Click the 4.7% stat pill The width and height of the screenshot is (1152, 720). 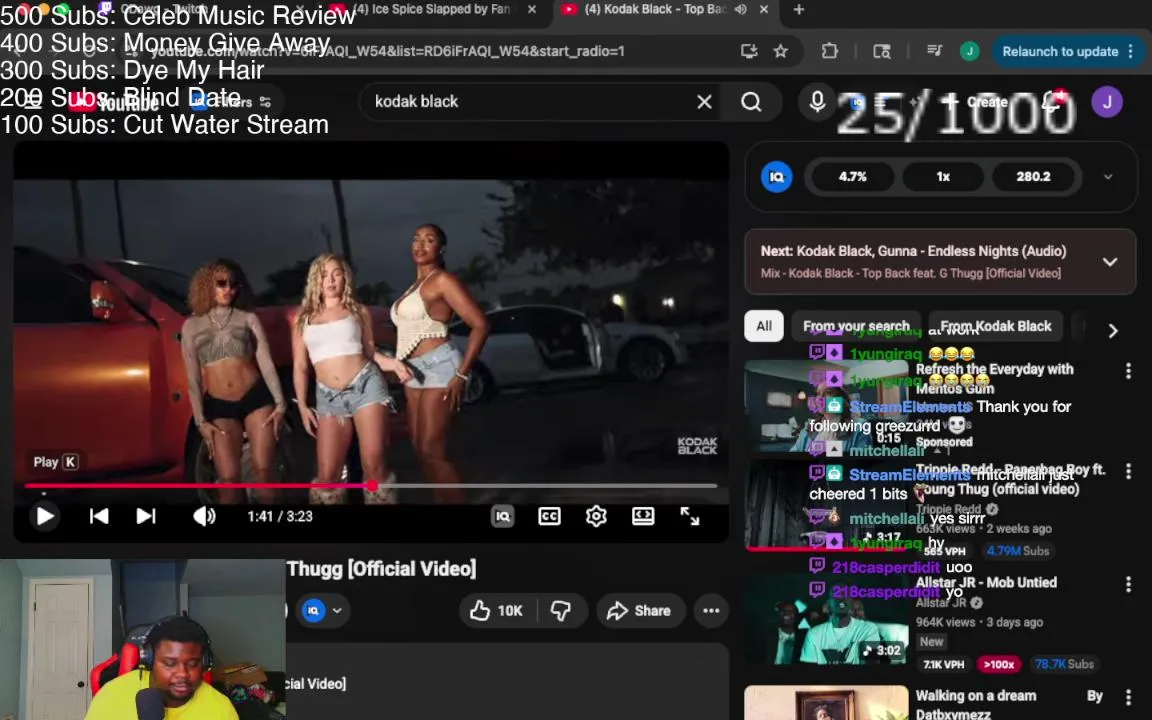pos(852,177)
